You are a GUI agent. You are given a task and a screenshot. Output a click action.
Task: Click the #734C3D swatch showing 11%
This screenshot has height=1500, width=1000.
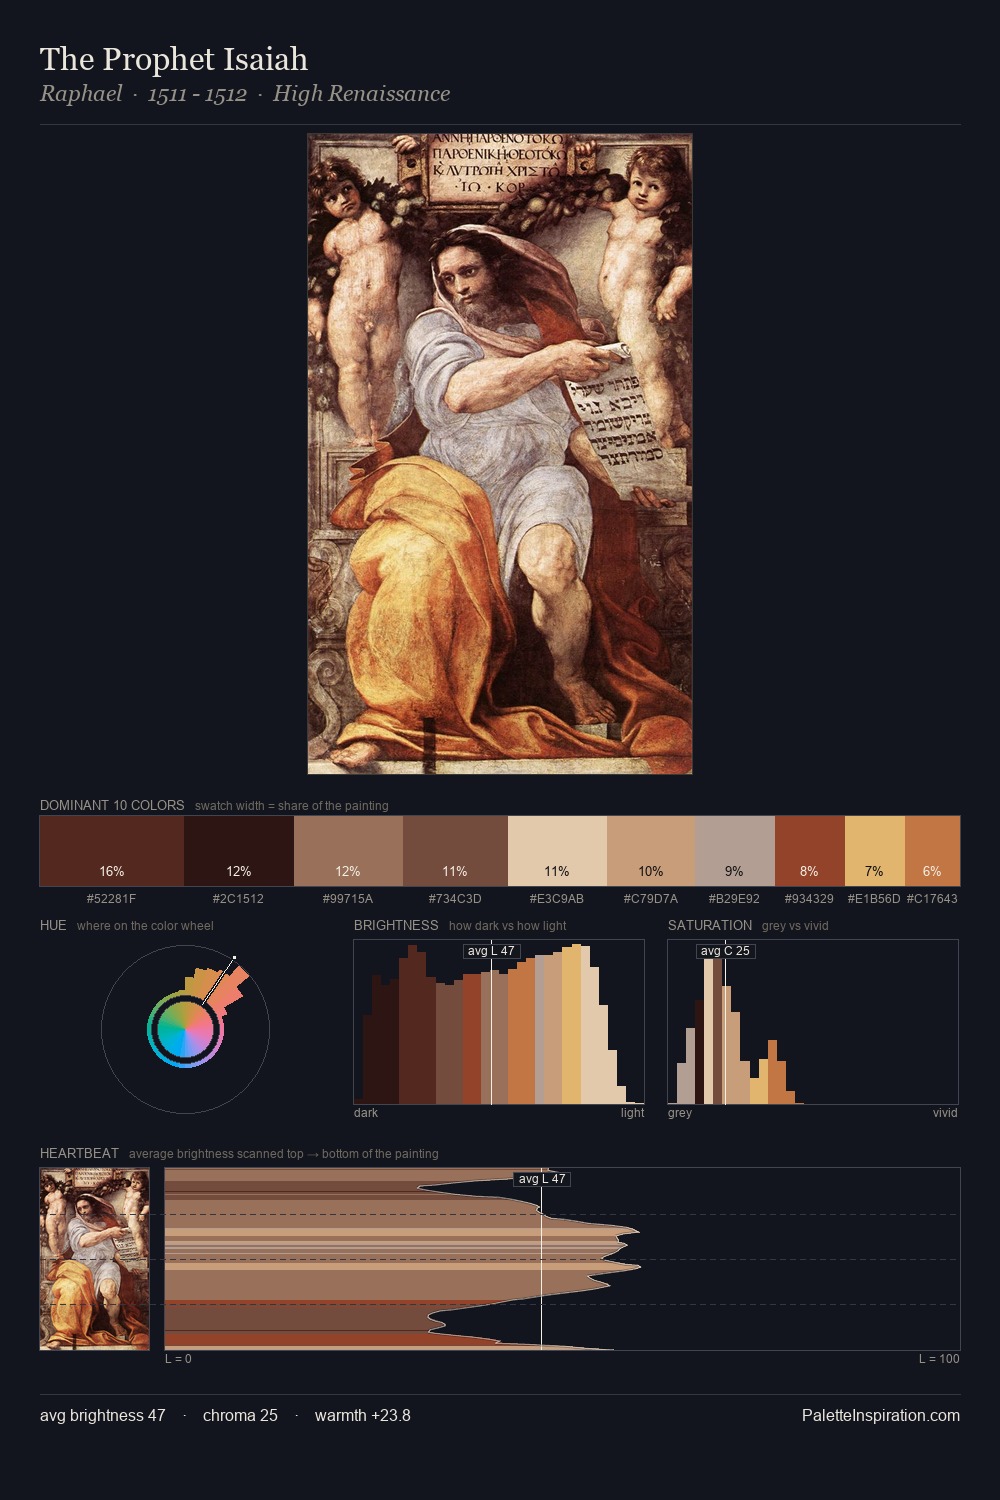tap(455, 851)
